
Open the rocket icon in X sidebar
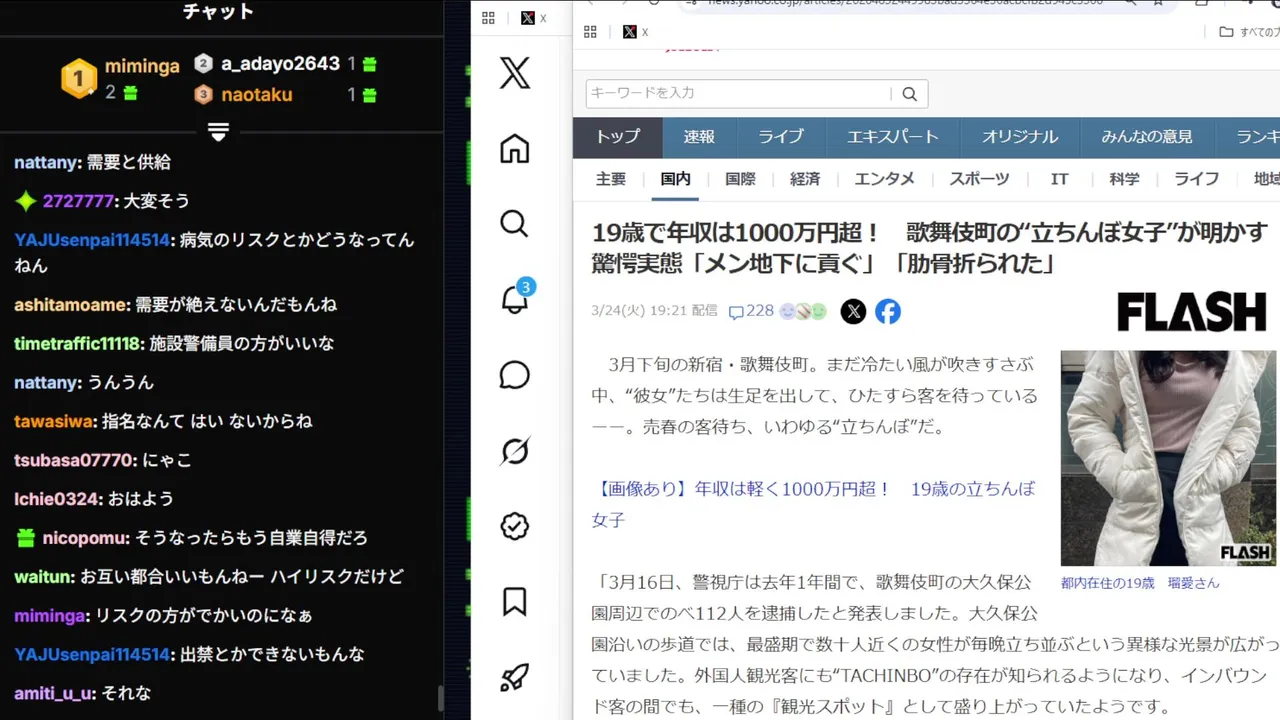pos(514,678)
